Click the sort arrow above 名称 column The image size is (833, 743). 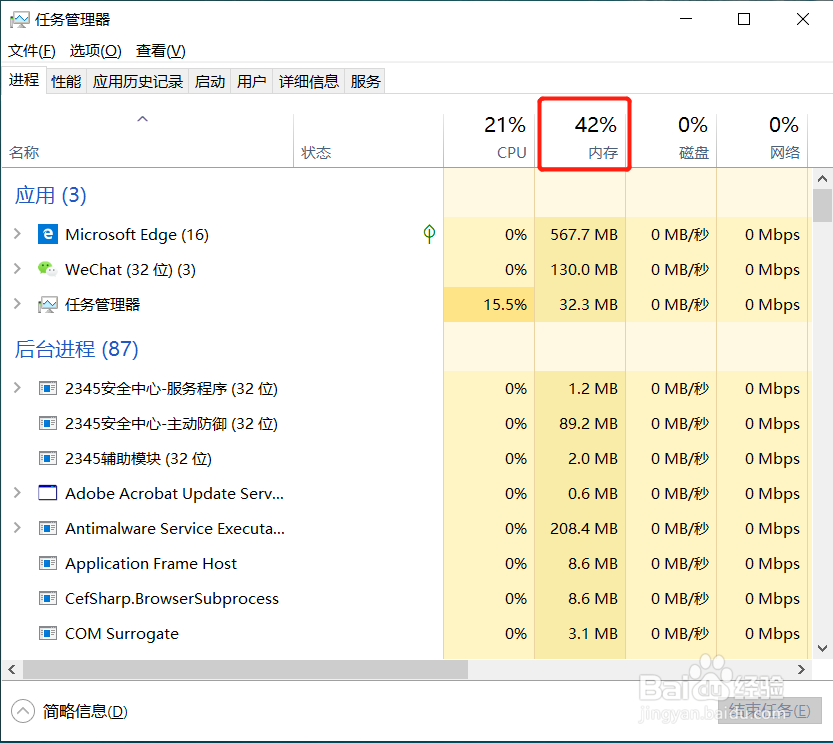(142, 119)
